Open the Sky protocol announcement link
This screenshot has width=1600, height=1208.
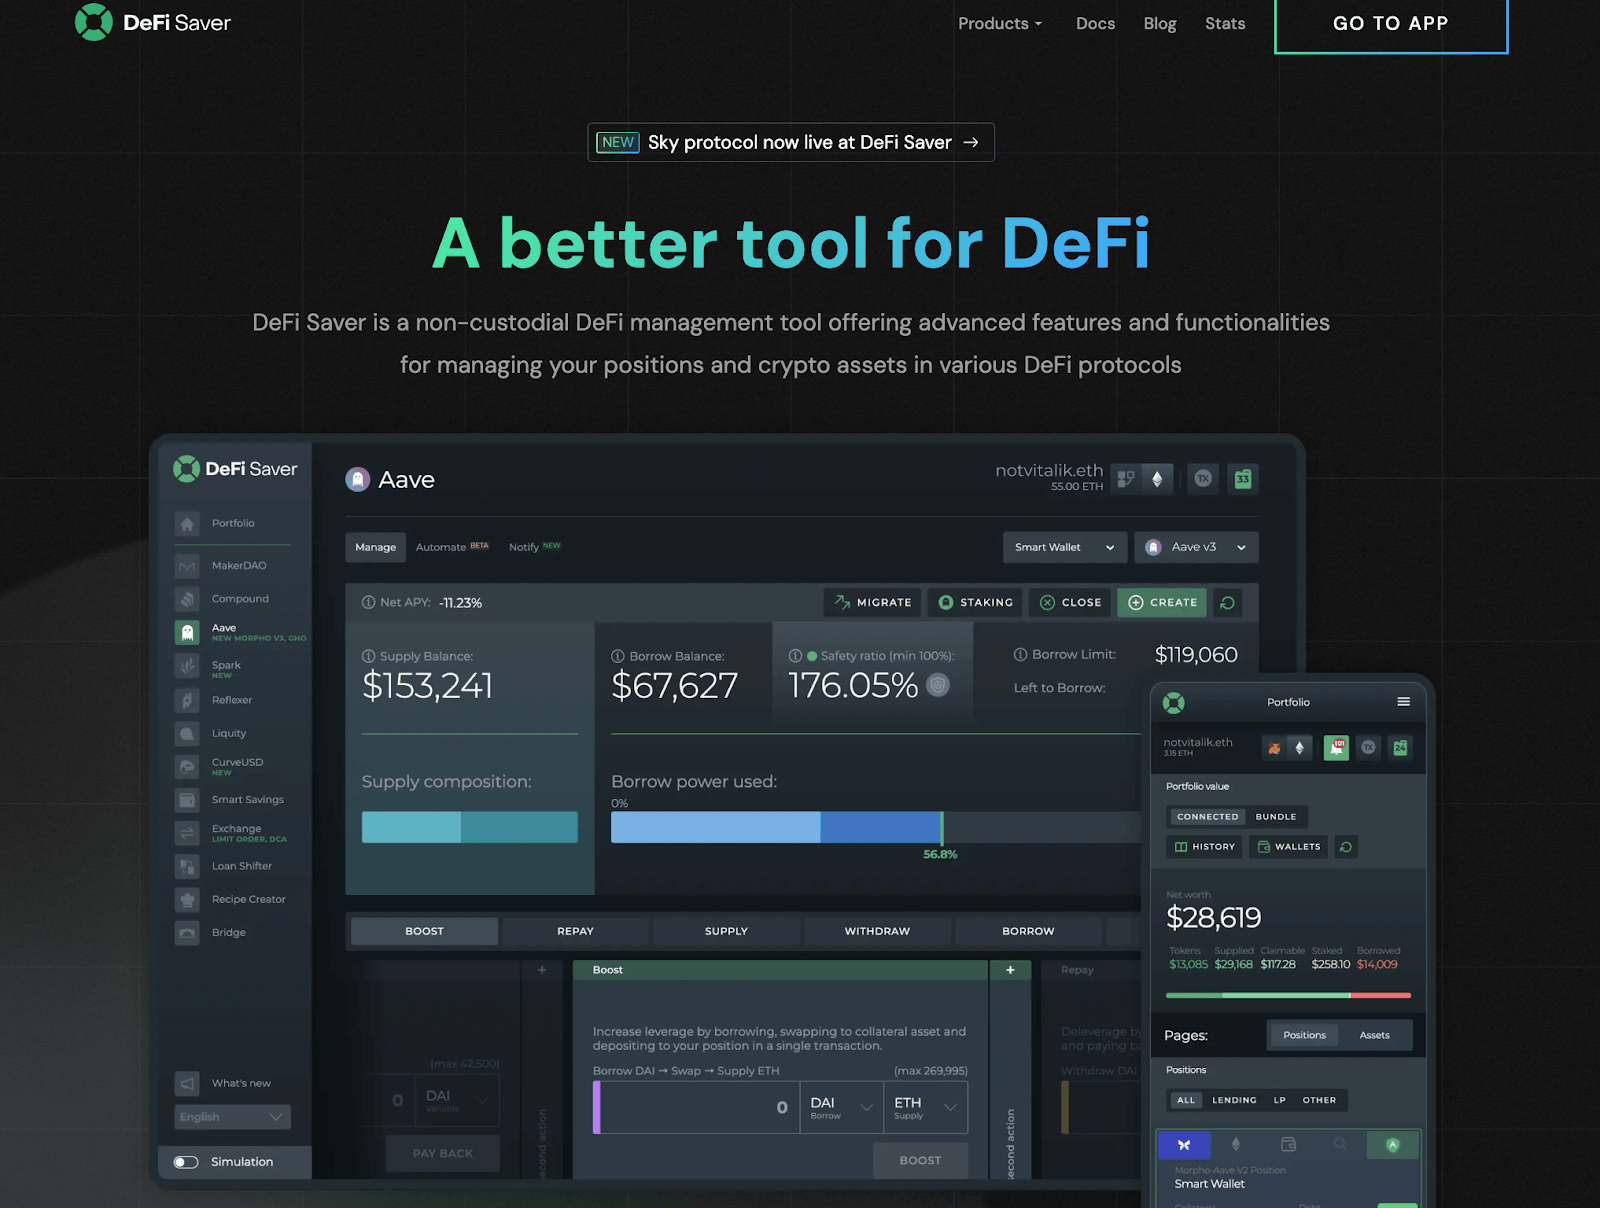coord(790,142)
